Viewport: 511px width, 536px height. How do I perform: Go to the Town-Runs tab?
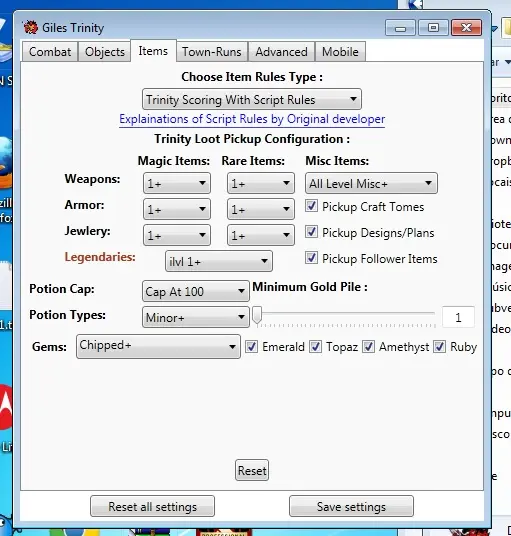click(x=212, y=52)
